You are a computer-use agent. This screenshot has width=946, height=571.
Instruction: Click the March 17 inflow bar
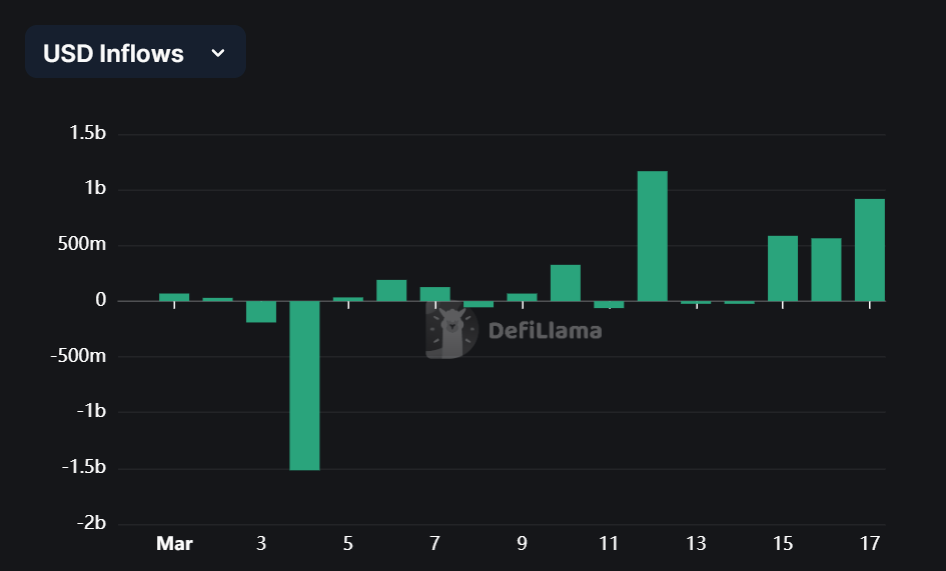tap(870, 250)
